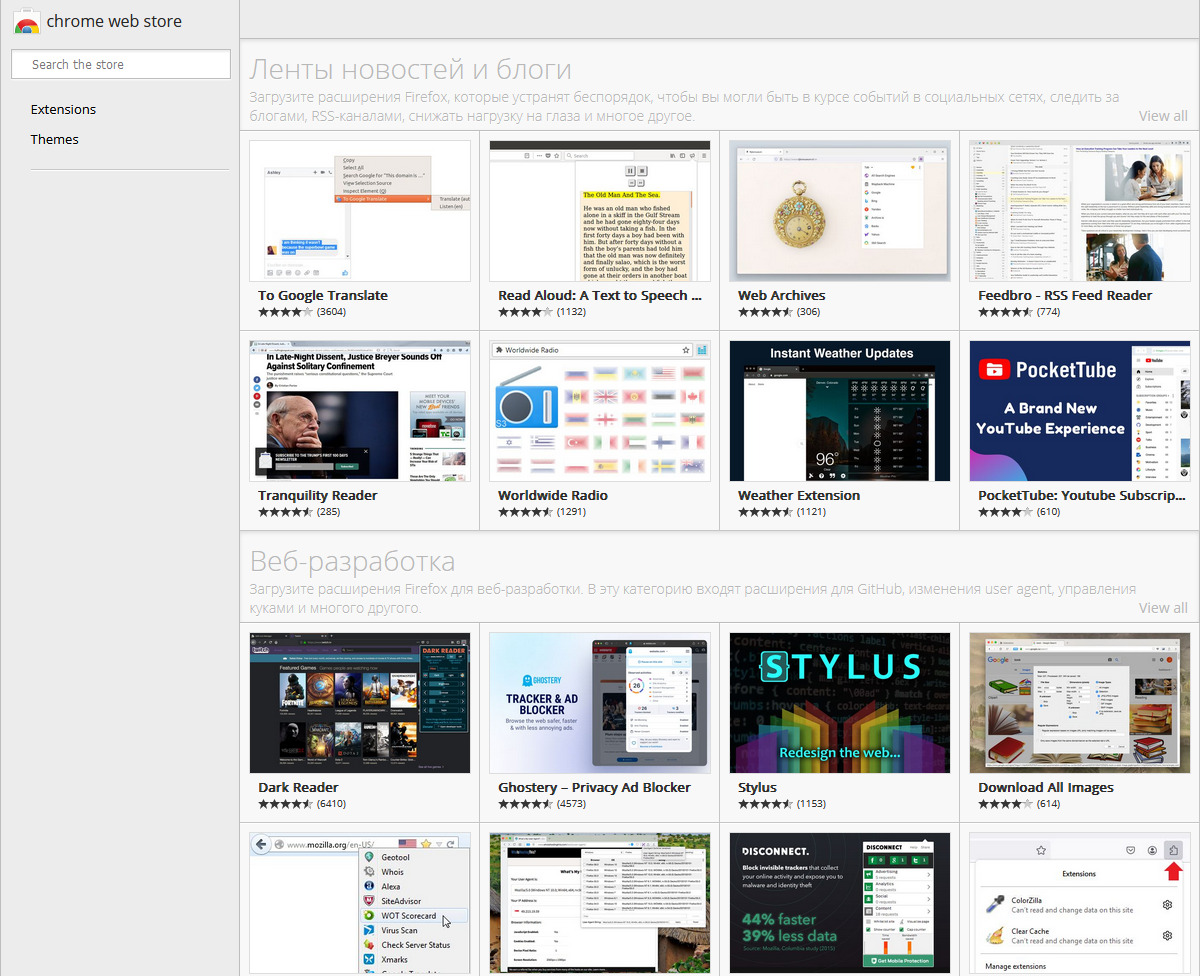Open the To Google Translate thumbnail
1200x976 pixels.
pyautogui.click(x=360, y=210)
